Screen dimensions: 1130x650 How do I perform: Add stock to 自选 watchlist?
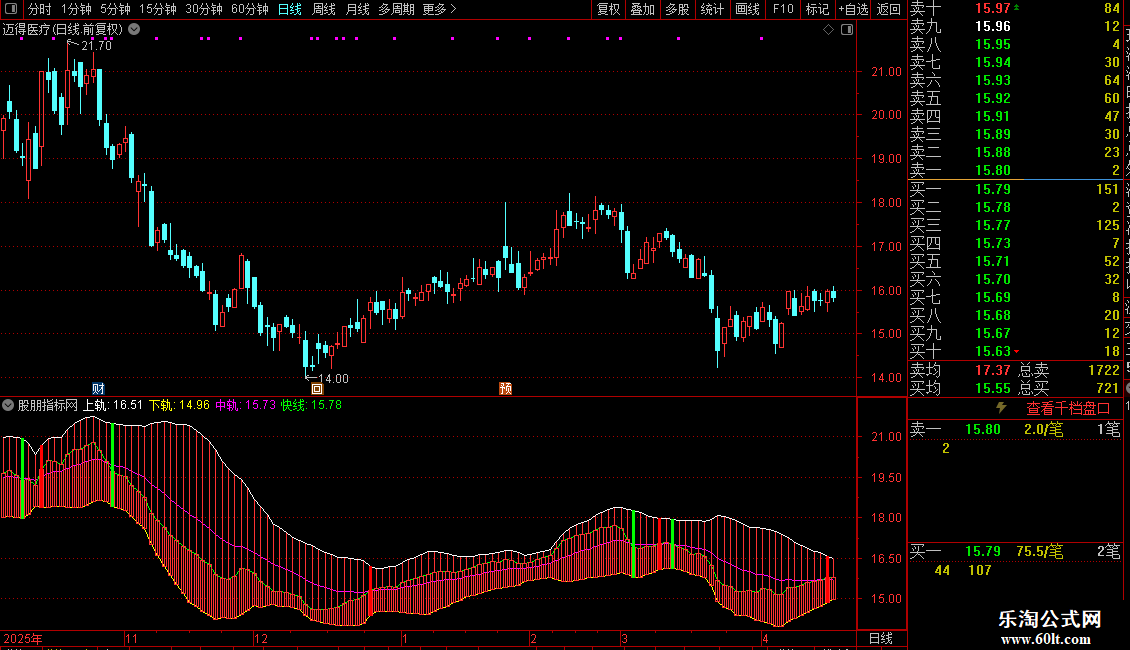(x=853, y=9)
